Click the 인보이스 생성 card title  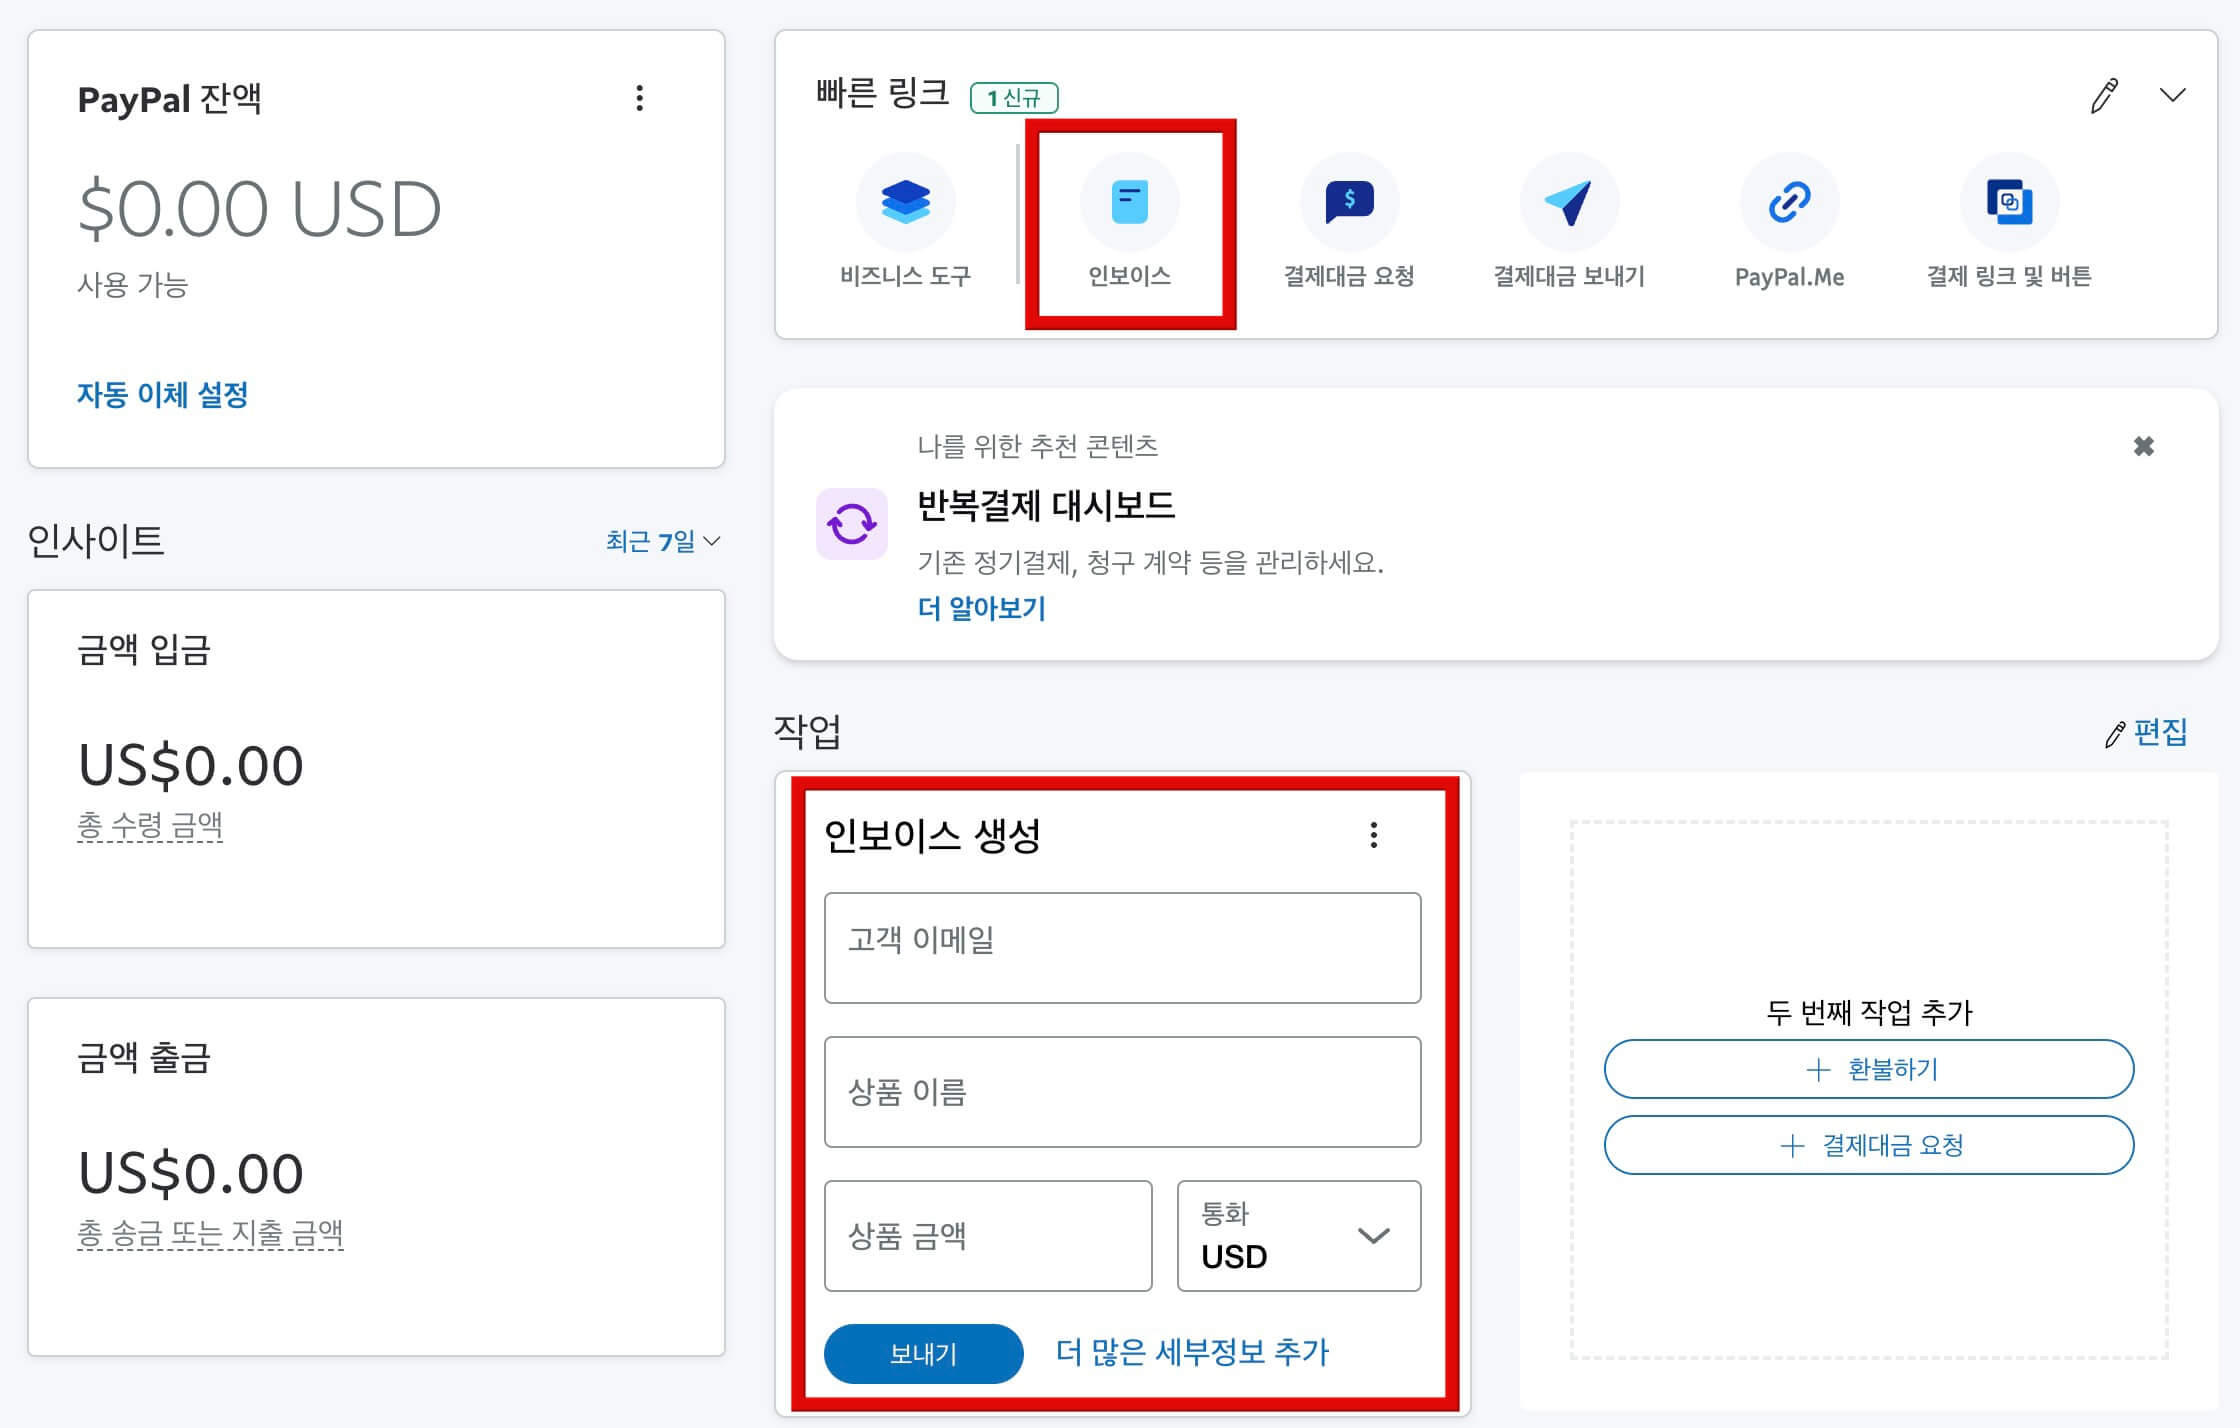pos(932,835)
